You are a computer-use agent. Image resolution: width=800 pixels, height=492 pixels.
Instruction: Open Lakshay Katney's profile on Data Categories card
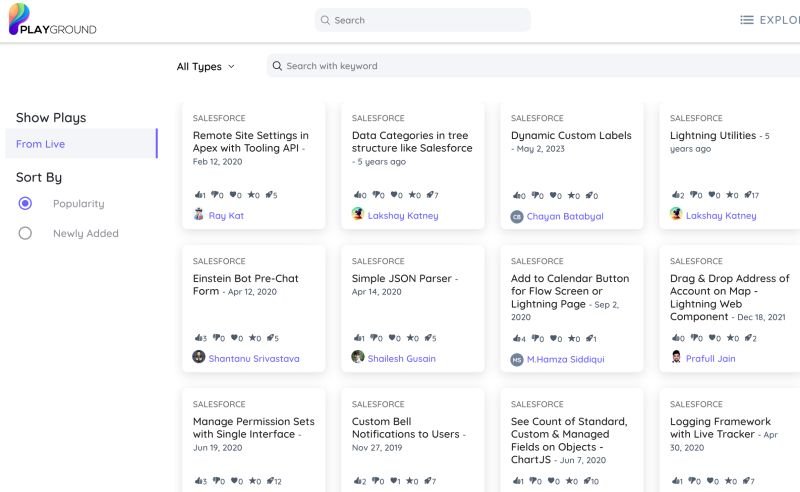pos(403,215)
